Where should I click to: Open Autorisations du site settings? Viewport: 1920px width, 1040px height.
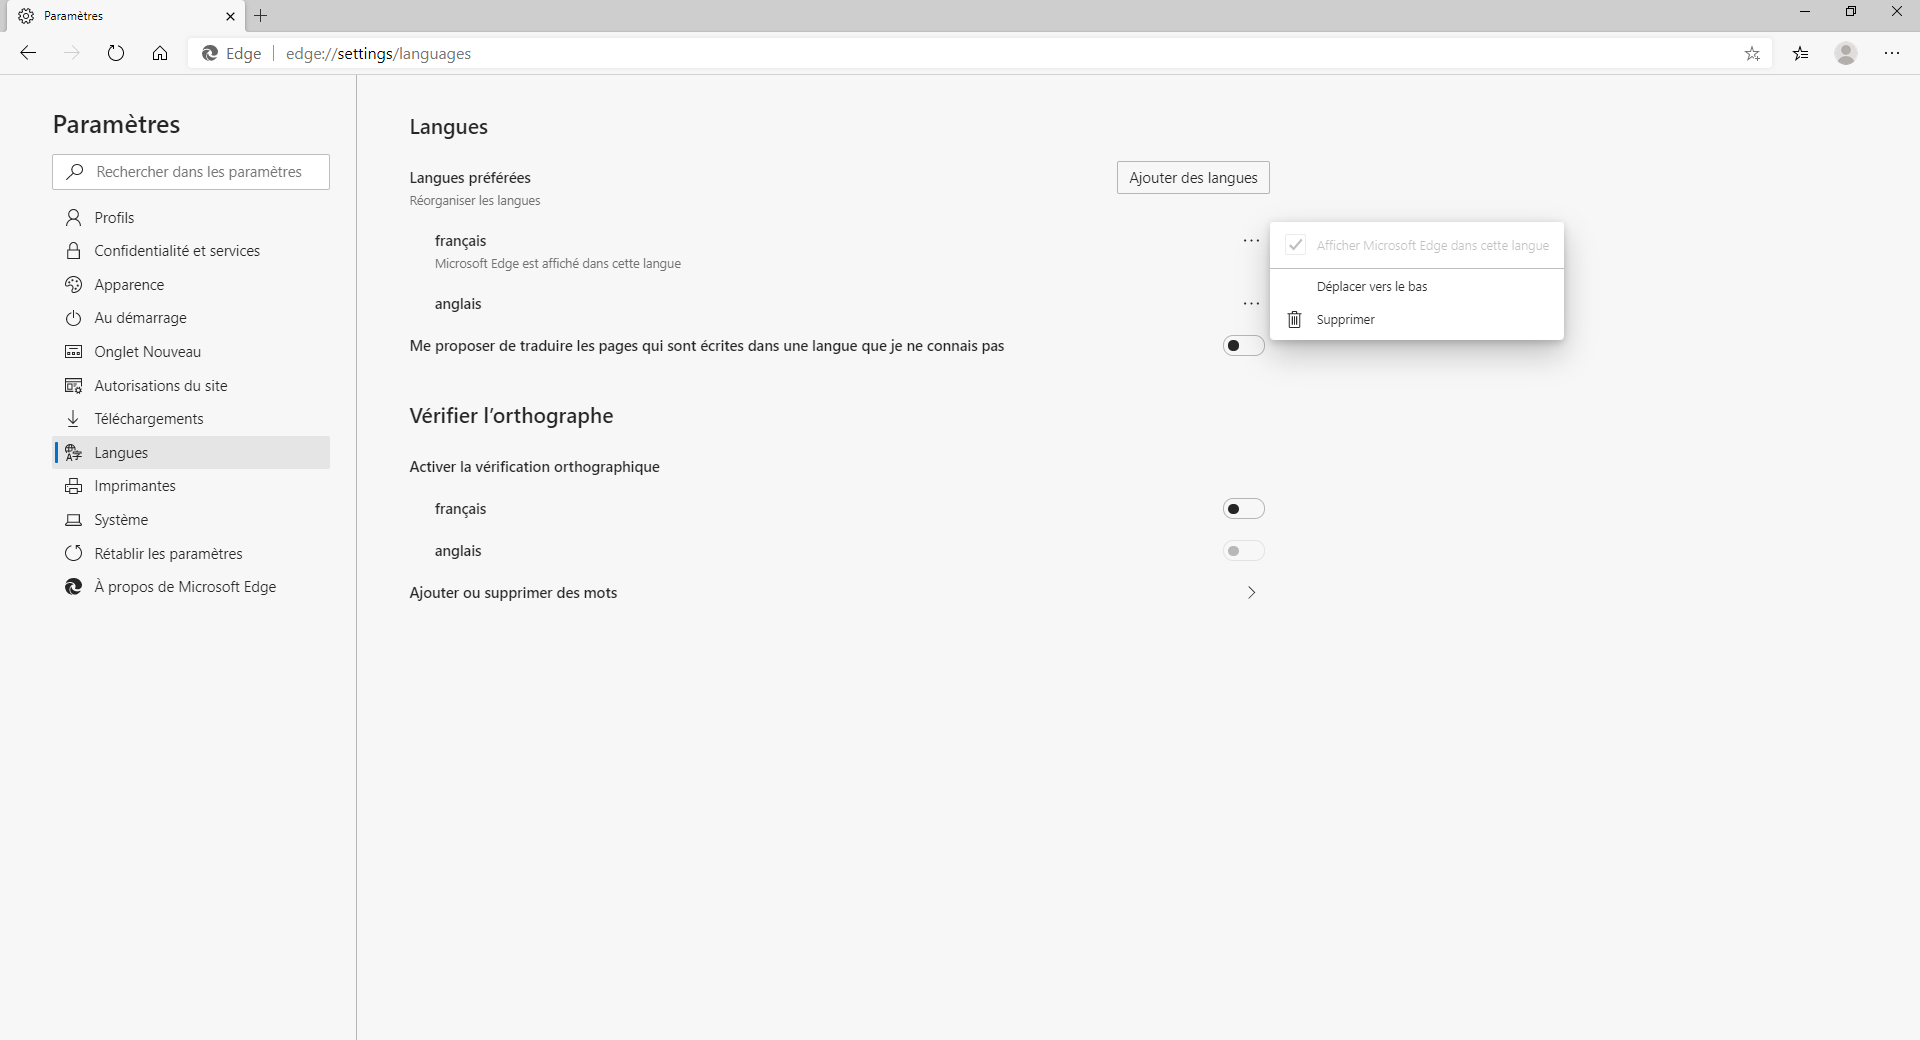point(160,385)
